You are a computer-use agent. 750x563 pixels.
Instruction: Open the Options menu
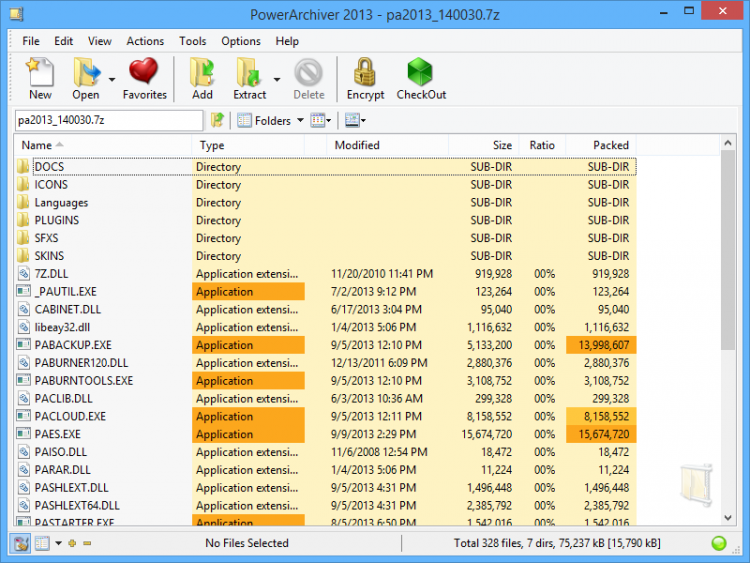point(241,41)
